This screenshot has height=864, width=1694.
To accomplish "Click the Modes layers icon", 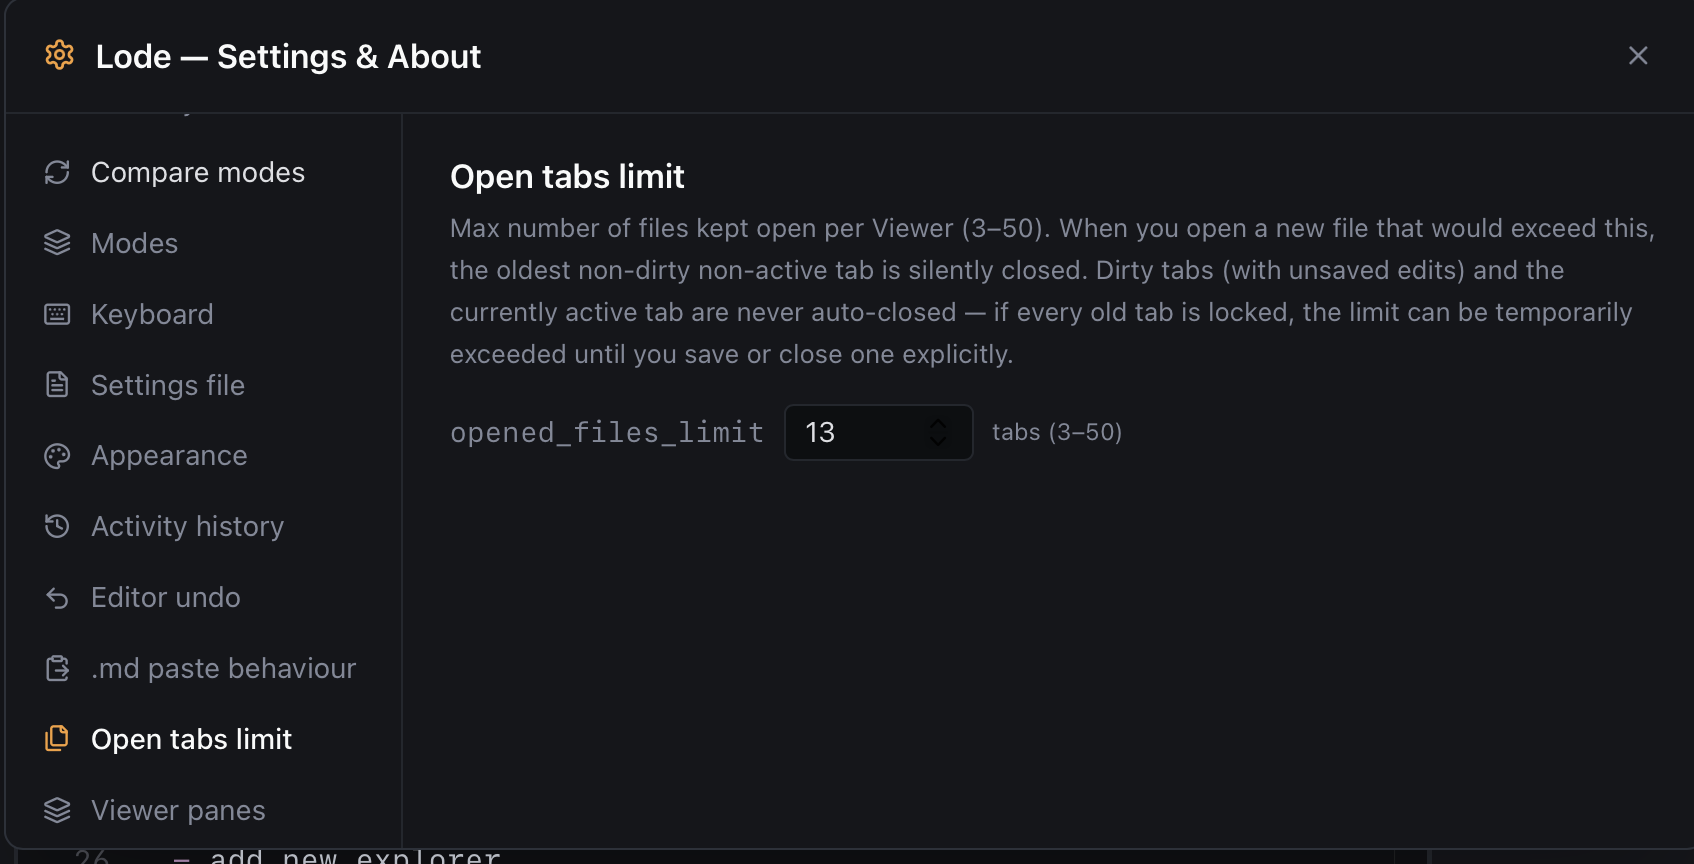I will tap(57, 243).
